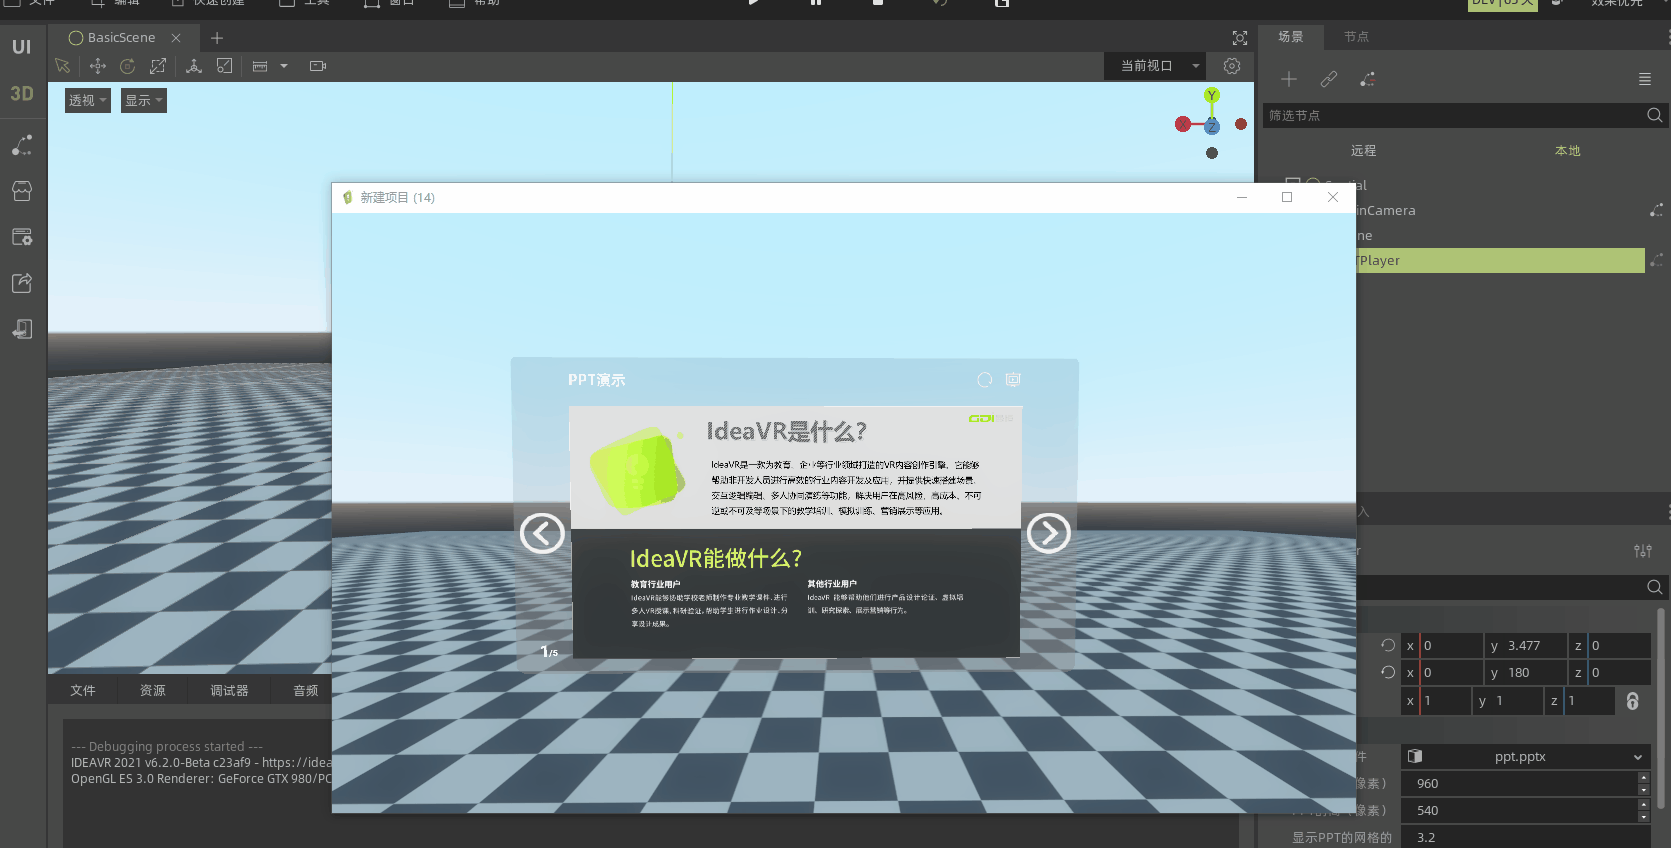This screenshot has height=848, width=1671.
Task: Click the PPT panel refresh circle icon
Action: [x=985, y=380]
